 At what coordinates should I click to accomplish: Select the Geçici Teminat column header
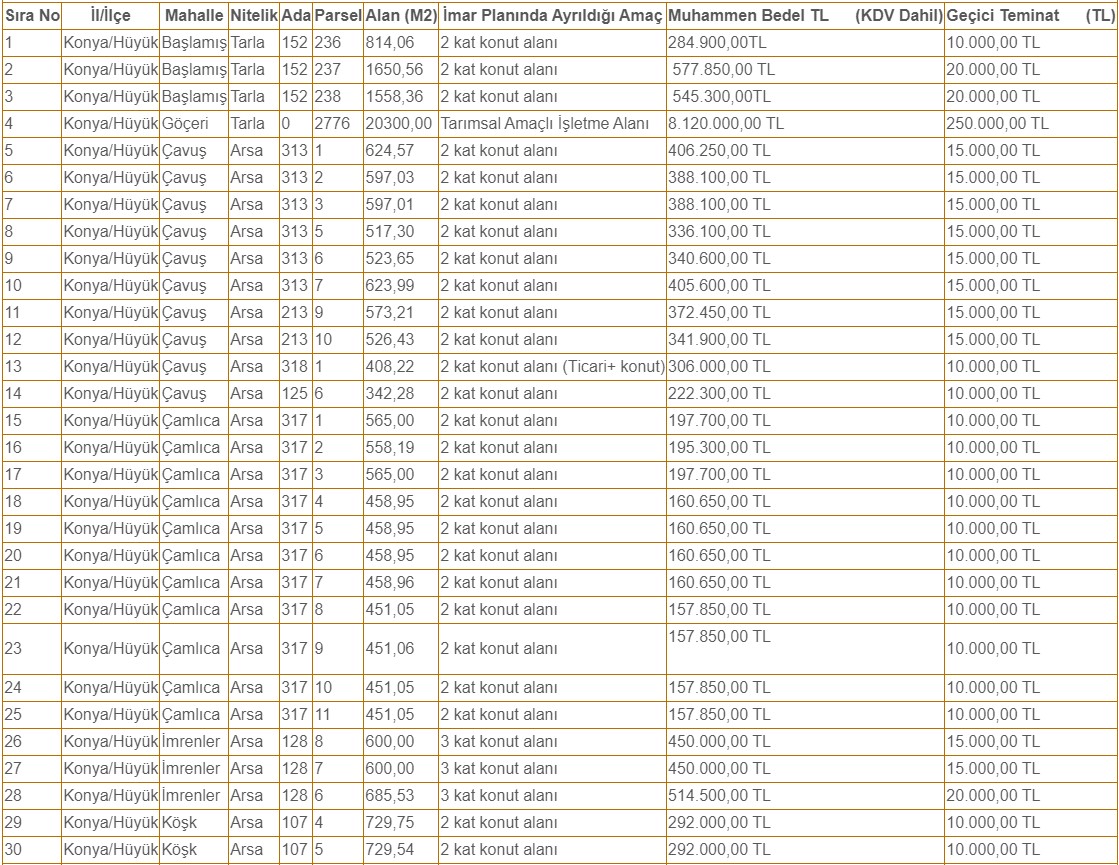(1002, 16)
